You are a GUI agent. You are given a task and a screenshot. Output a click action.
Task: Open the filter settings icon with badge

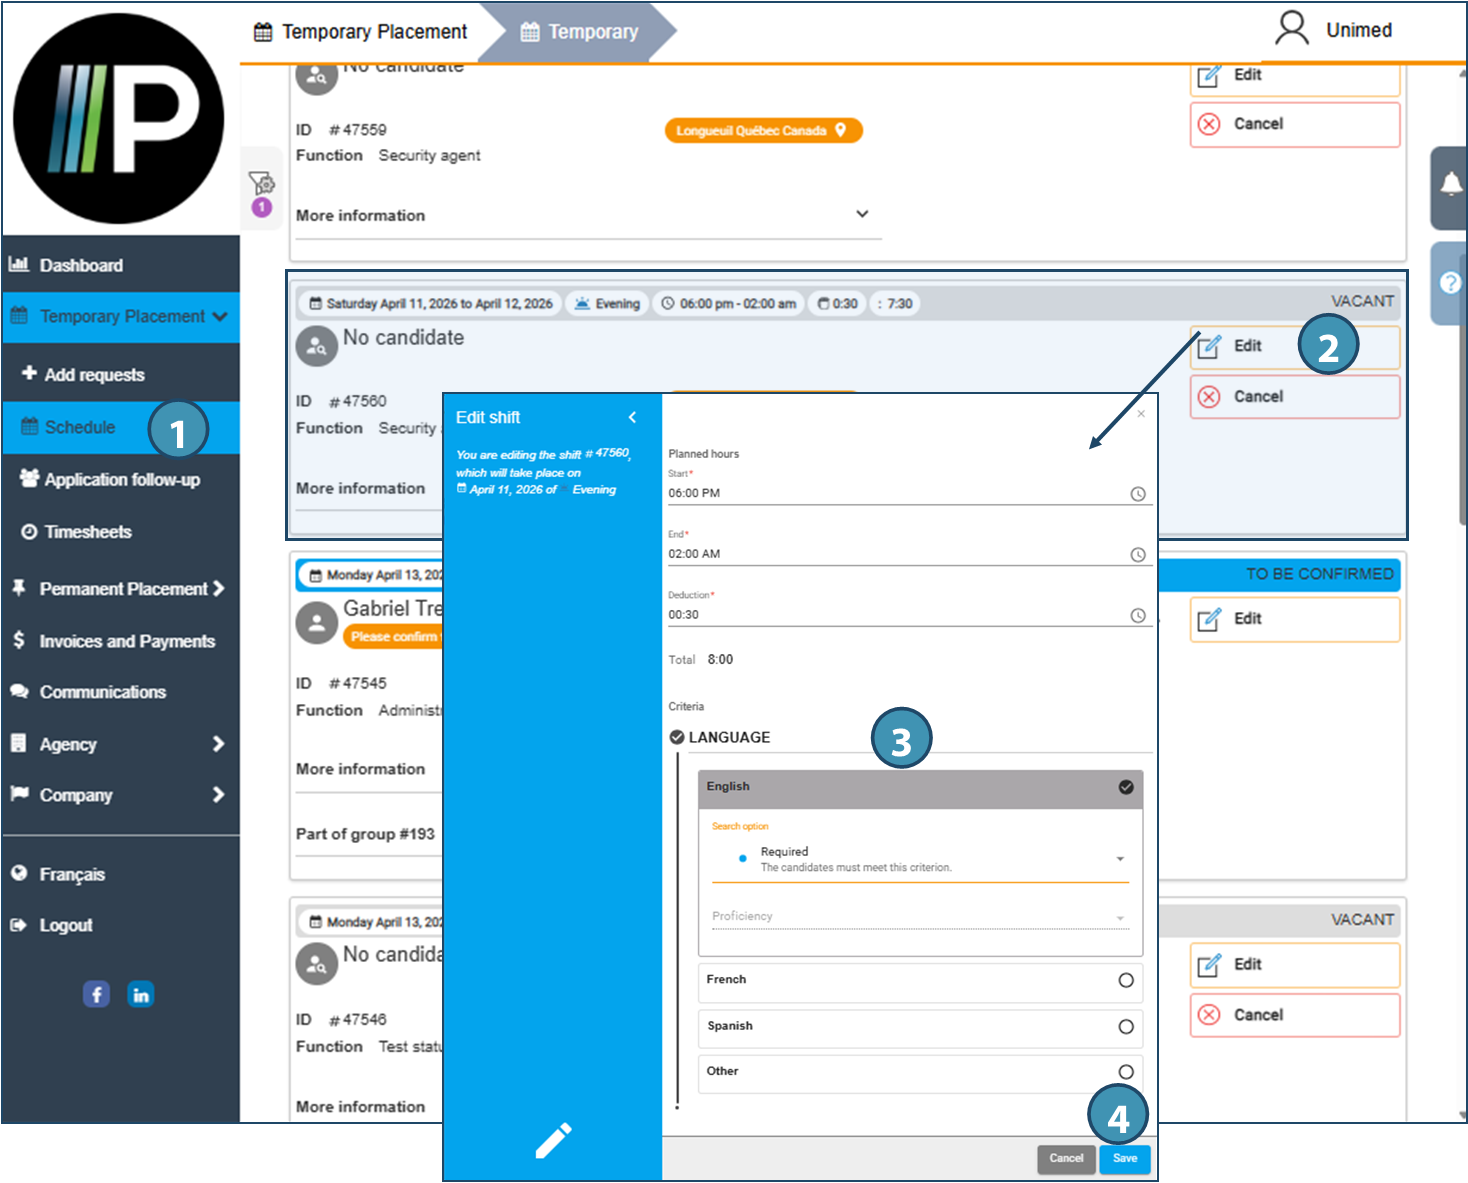click(262, 184)
